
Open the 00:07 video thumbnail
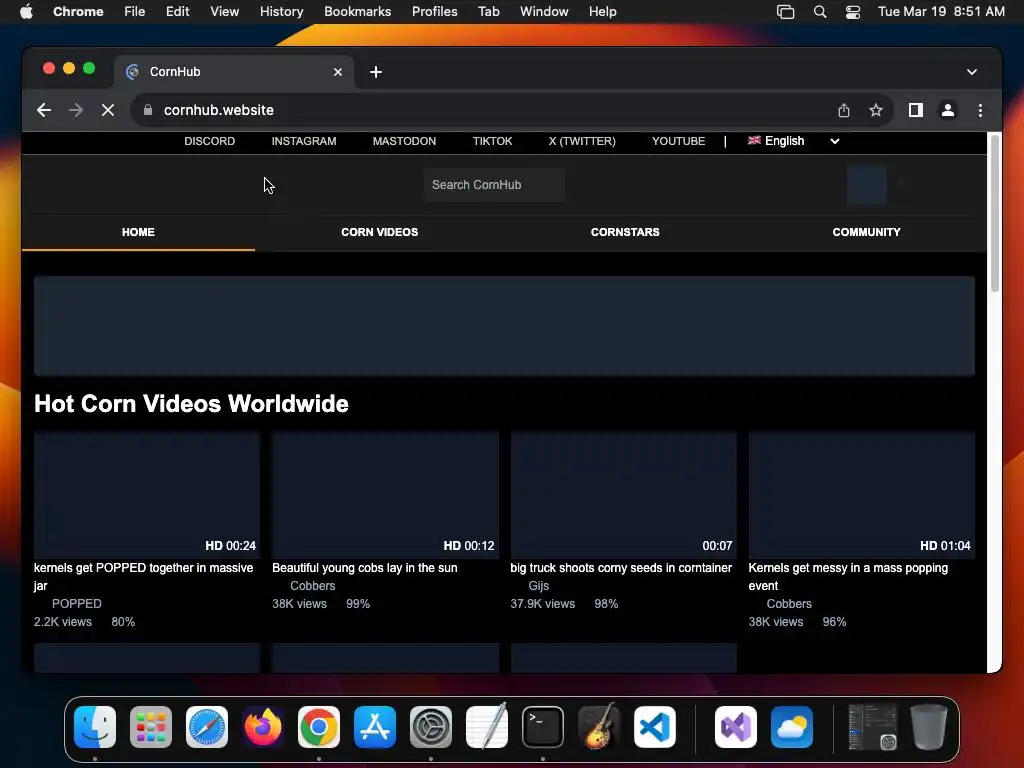[x=624, y=494]
